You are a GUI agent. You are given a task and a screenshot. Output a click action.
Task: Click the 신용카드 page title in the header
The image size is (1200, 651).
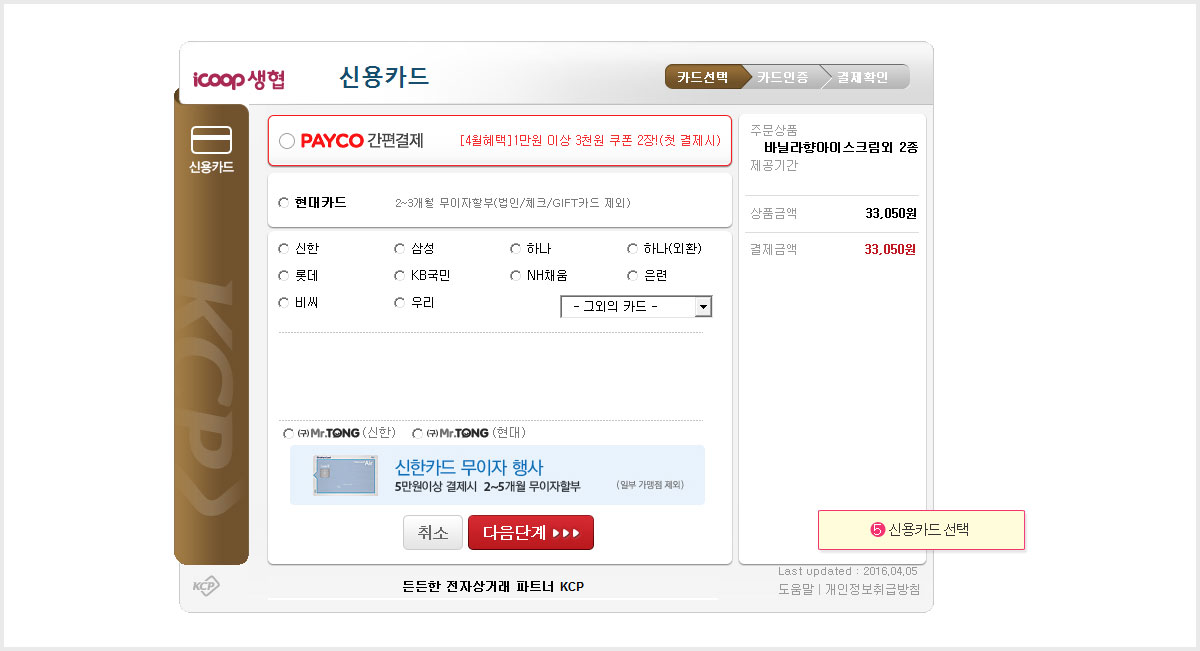click(x=384, y=77)
